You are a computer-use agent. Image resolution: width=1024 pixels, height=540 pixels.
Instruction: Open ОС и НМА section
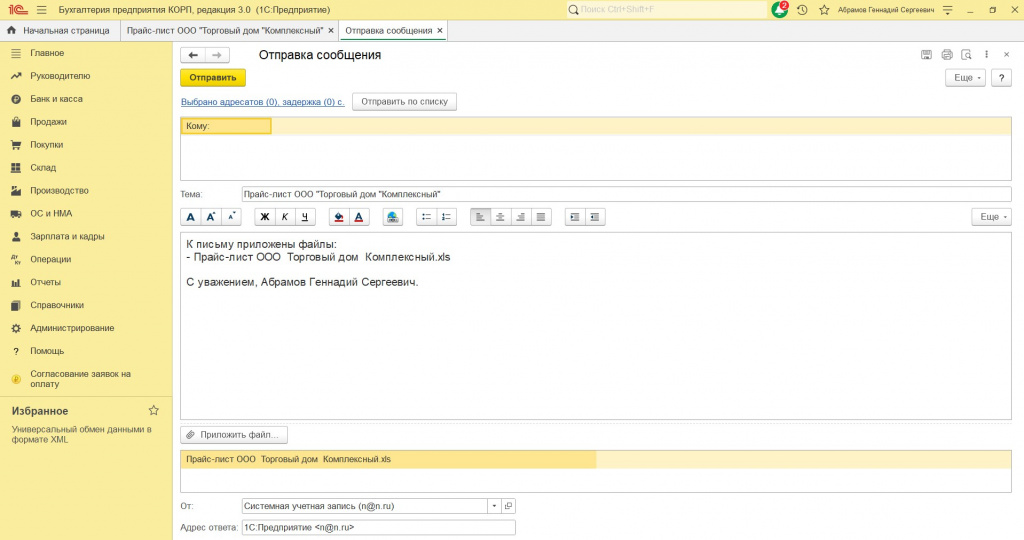(51, 214)
